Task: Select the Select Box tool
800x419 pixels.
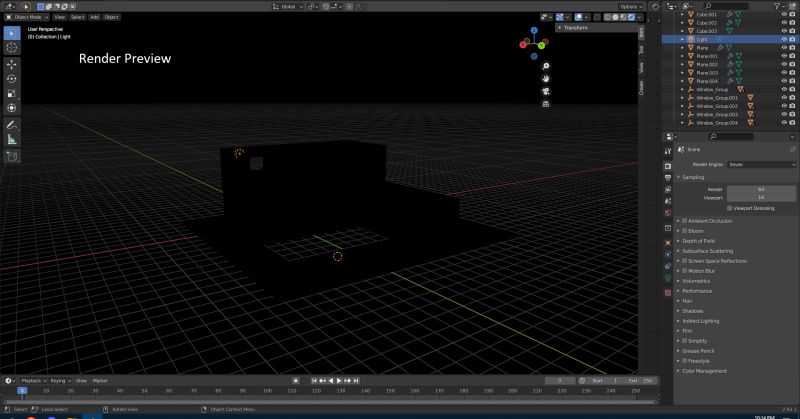Action: (12, 33)
